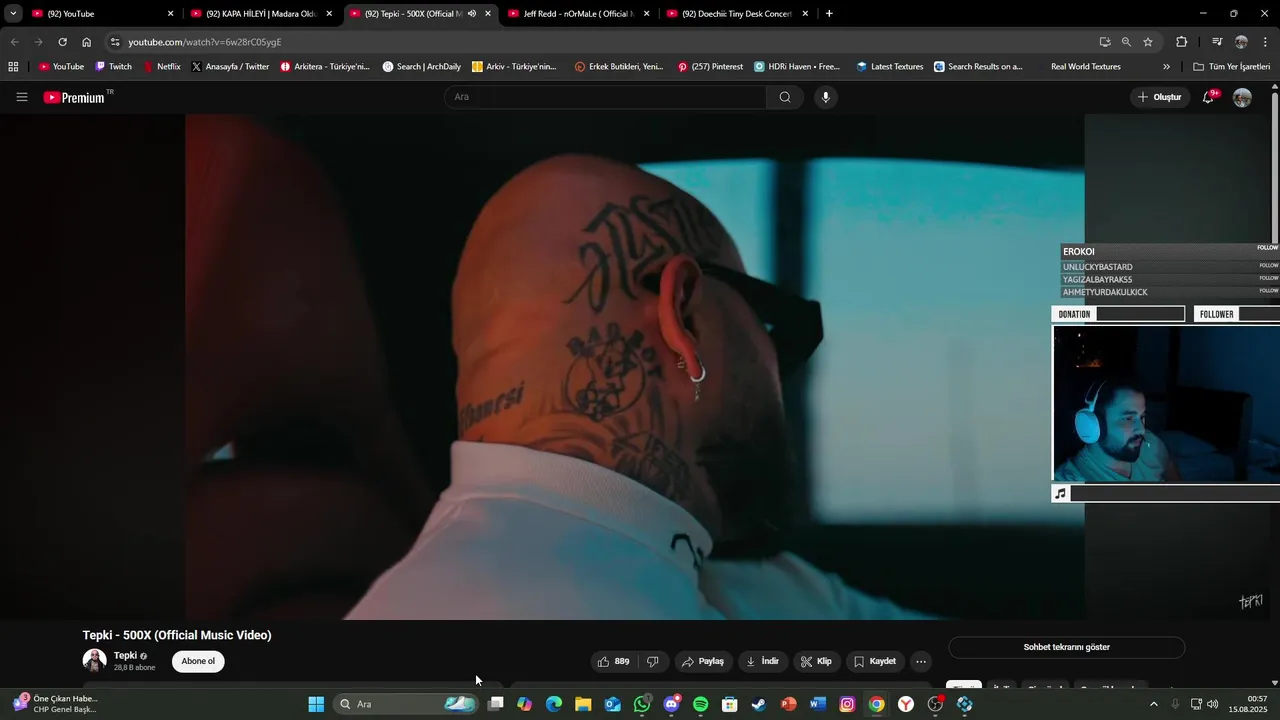This screenshot has height=720, width=1280.
Task: Create a clip with Klip button
Action: click(x=817, y=661)
